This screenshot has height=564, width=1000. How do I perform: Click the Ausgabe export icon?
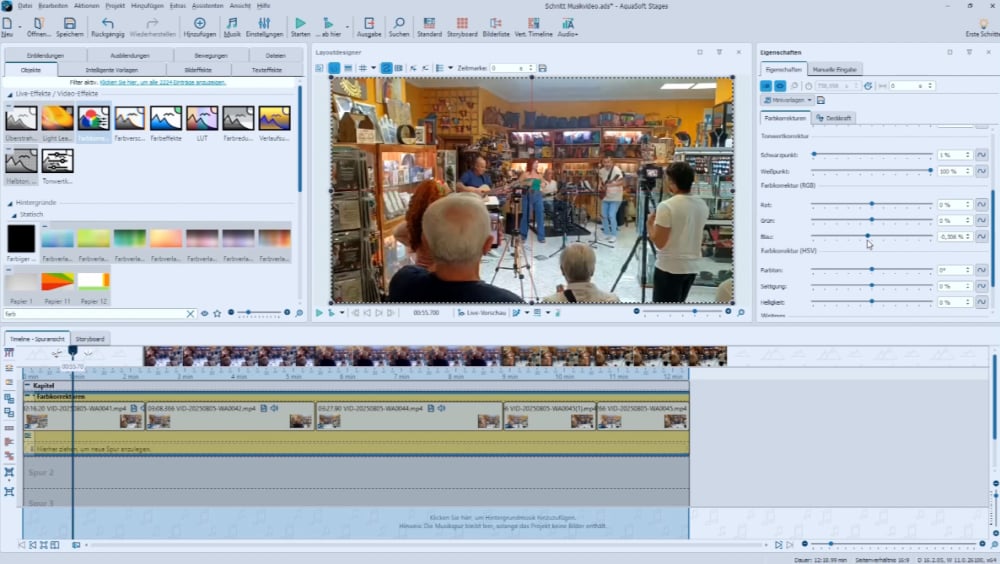369,24
